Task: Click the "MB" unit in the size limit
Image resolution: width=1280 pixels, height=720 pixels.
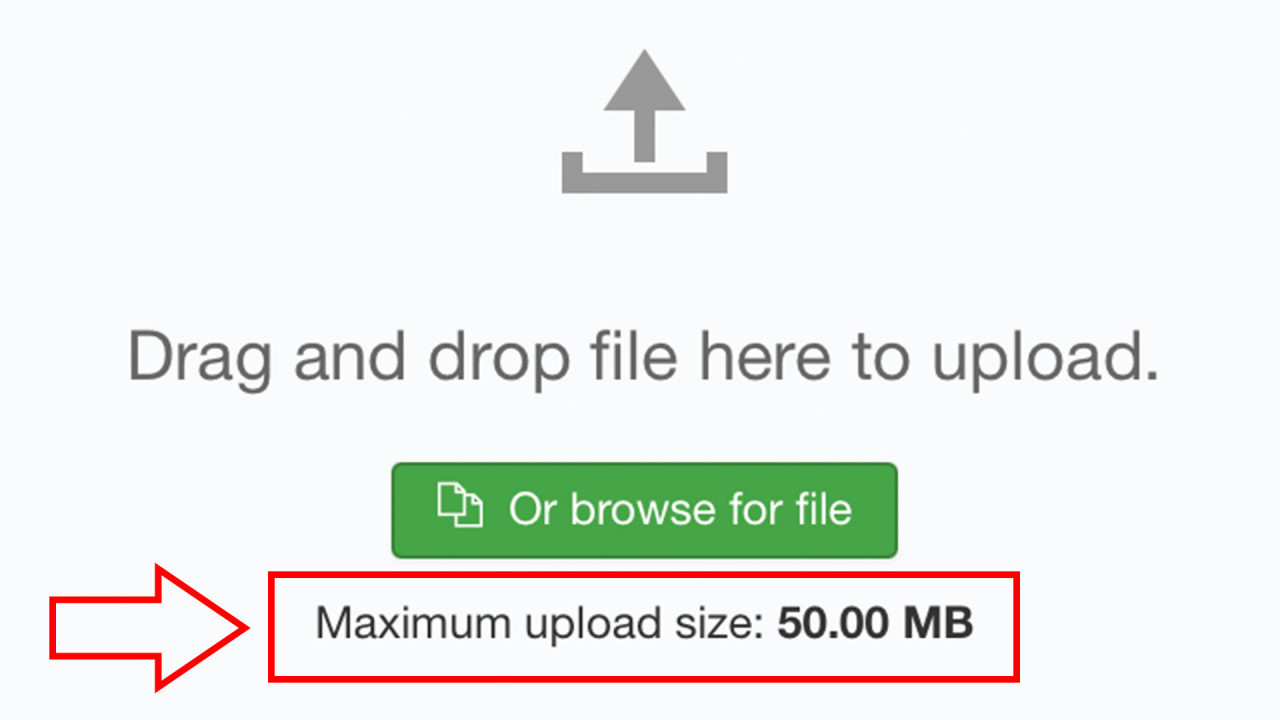Action: click(x=938, y=623)
